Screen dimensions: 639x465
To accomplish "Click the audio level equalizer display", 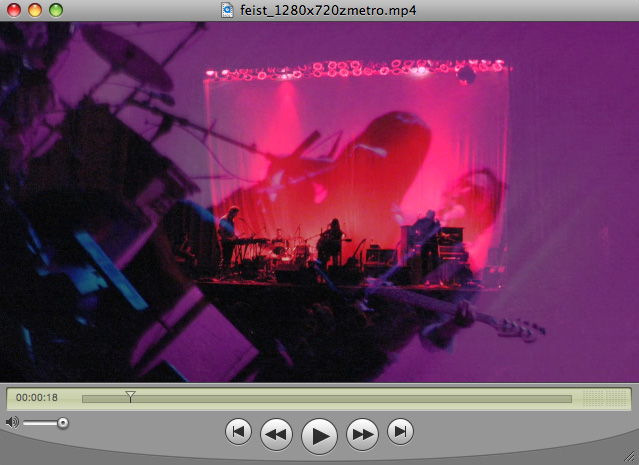I will click(x=604, y=398).
